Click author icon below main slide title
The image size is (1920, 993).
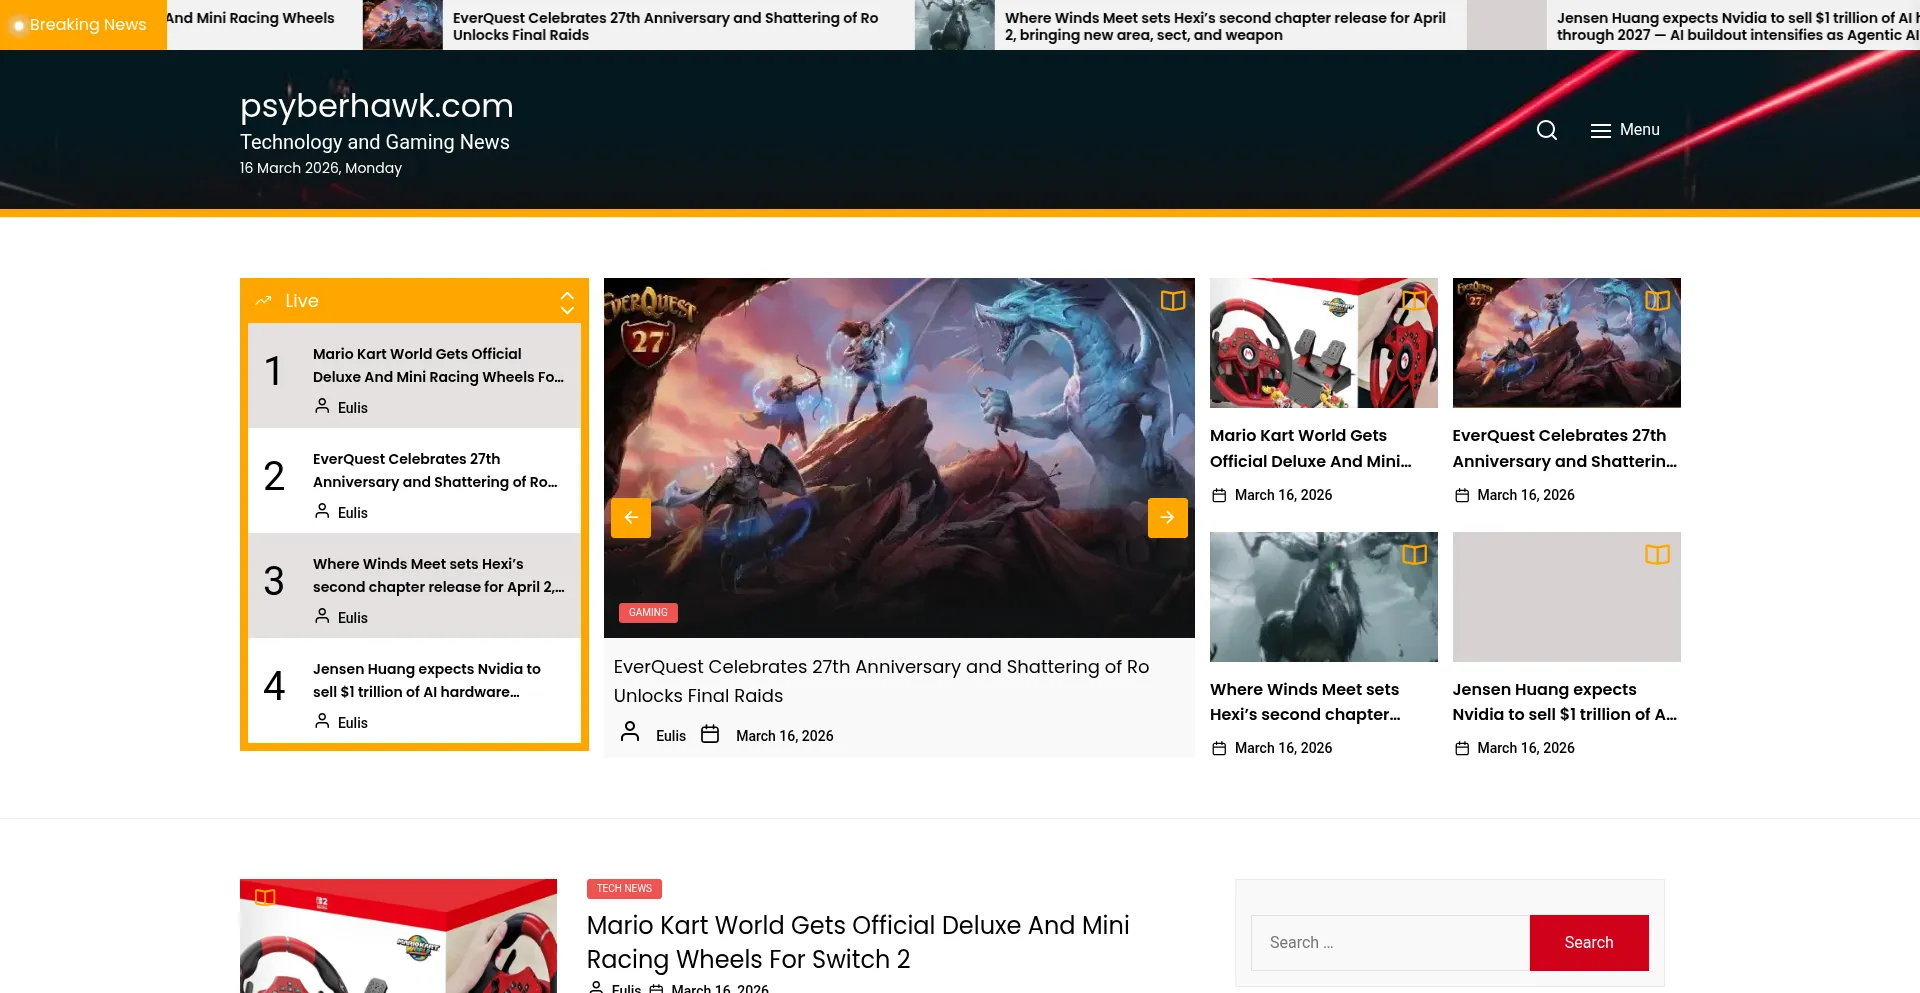tap(630, 732)
